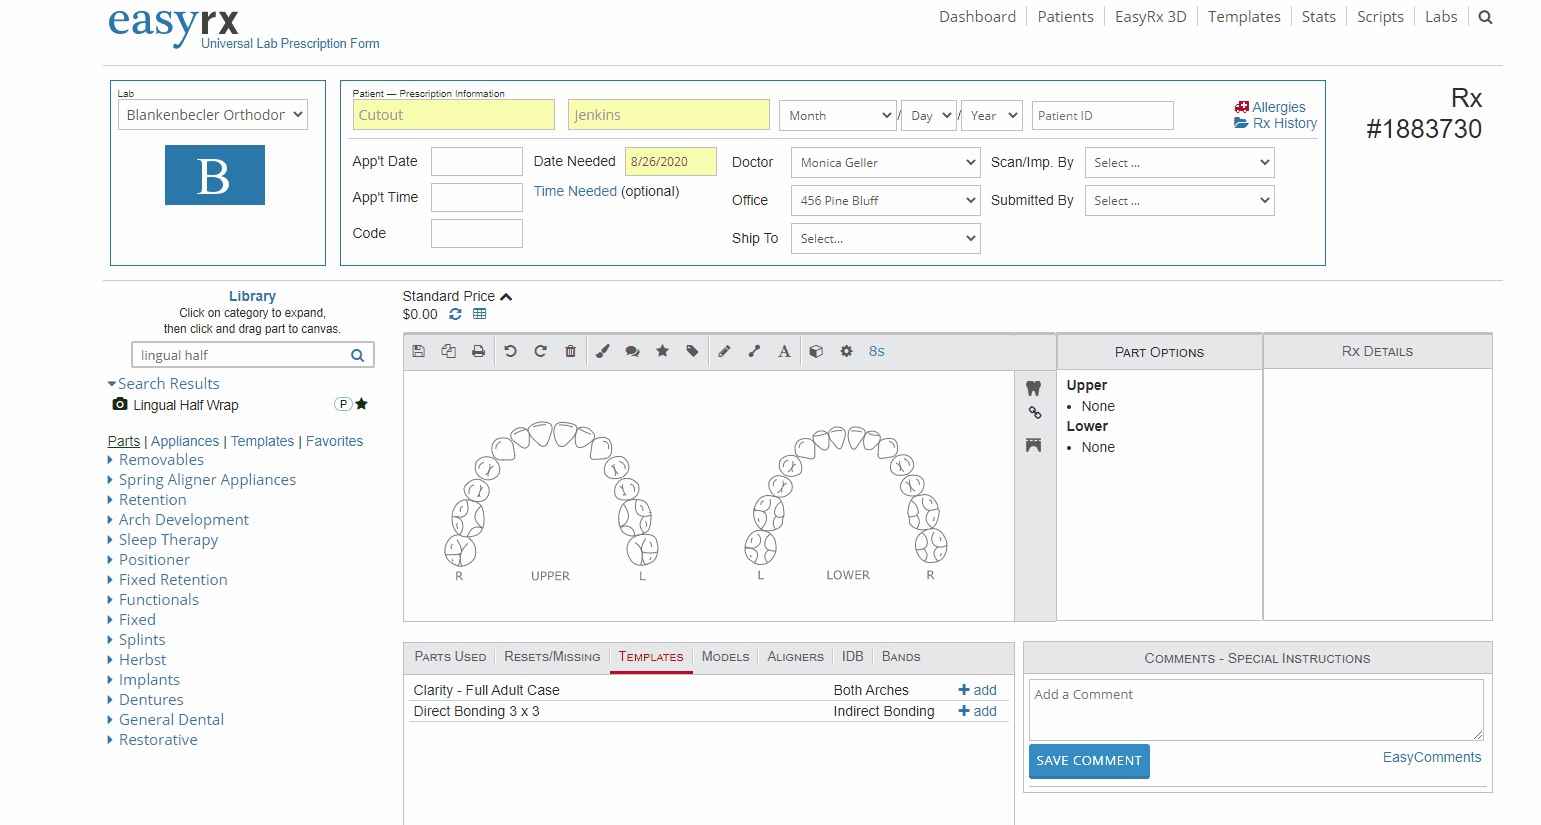
Task: Expand the Sleep Therapy category
Action: (168, 540)
